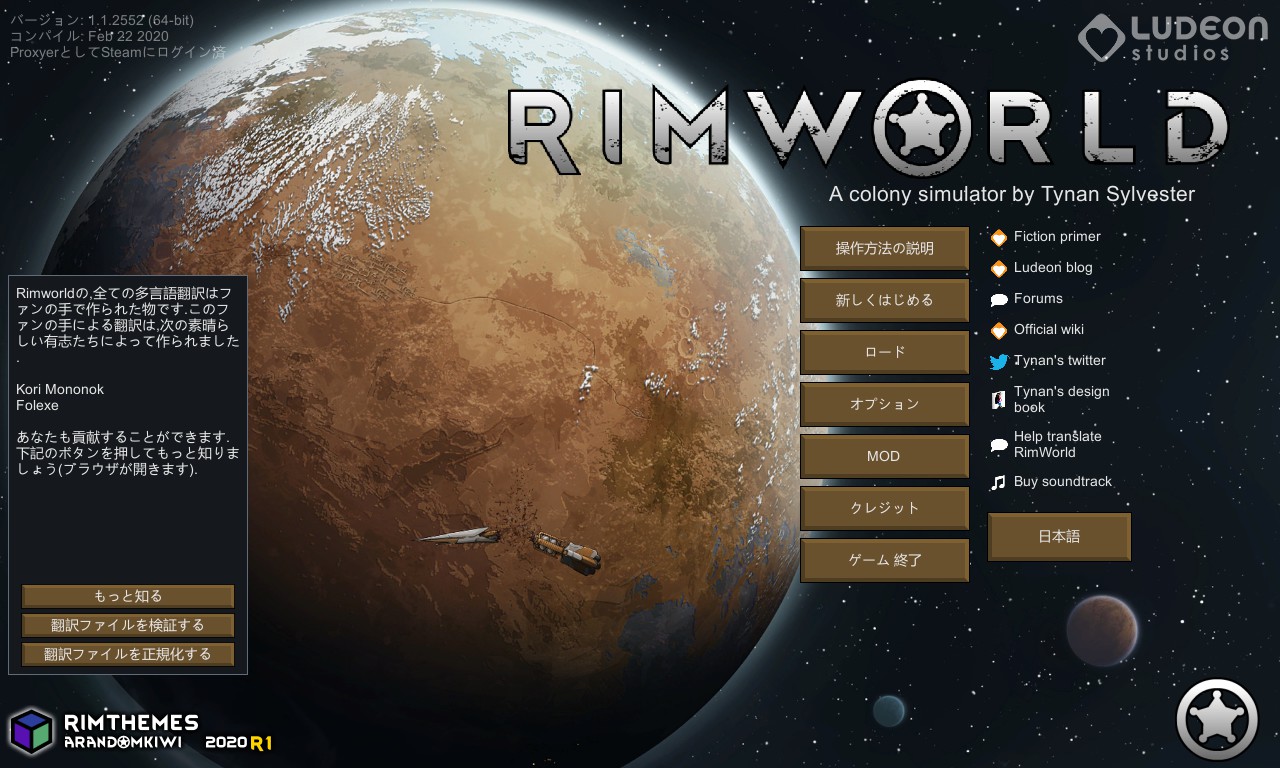
Task: Open the Forums link
Action: tap(1038, 299)
